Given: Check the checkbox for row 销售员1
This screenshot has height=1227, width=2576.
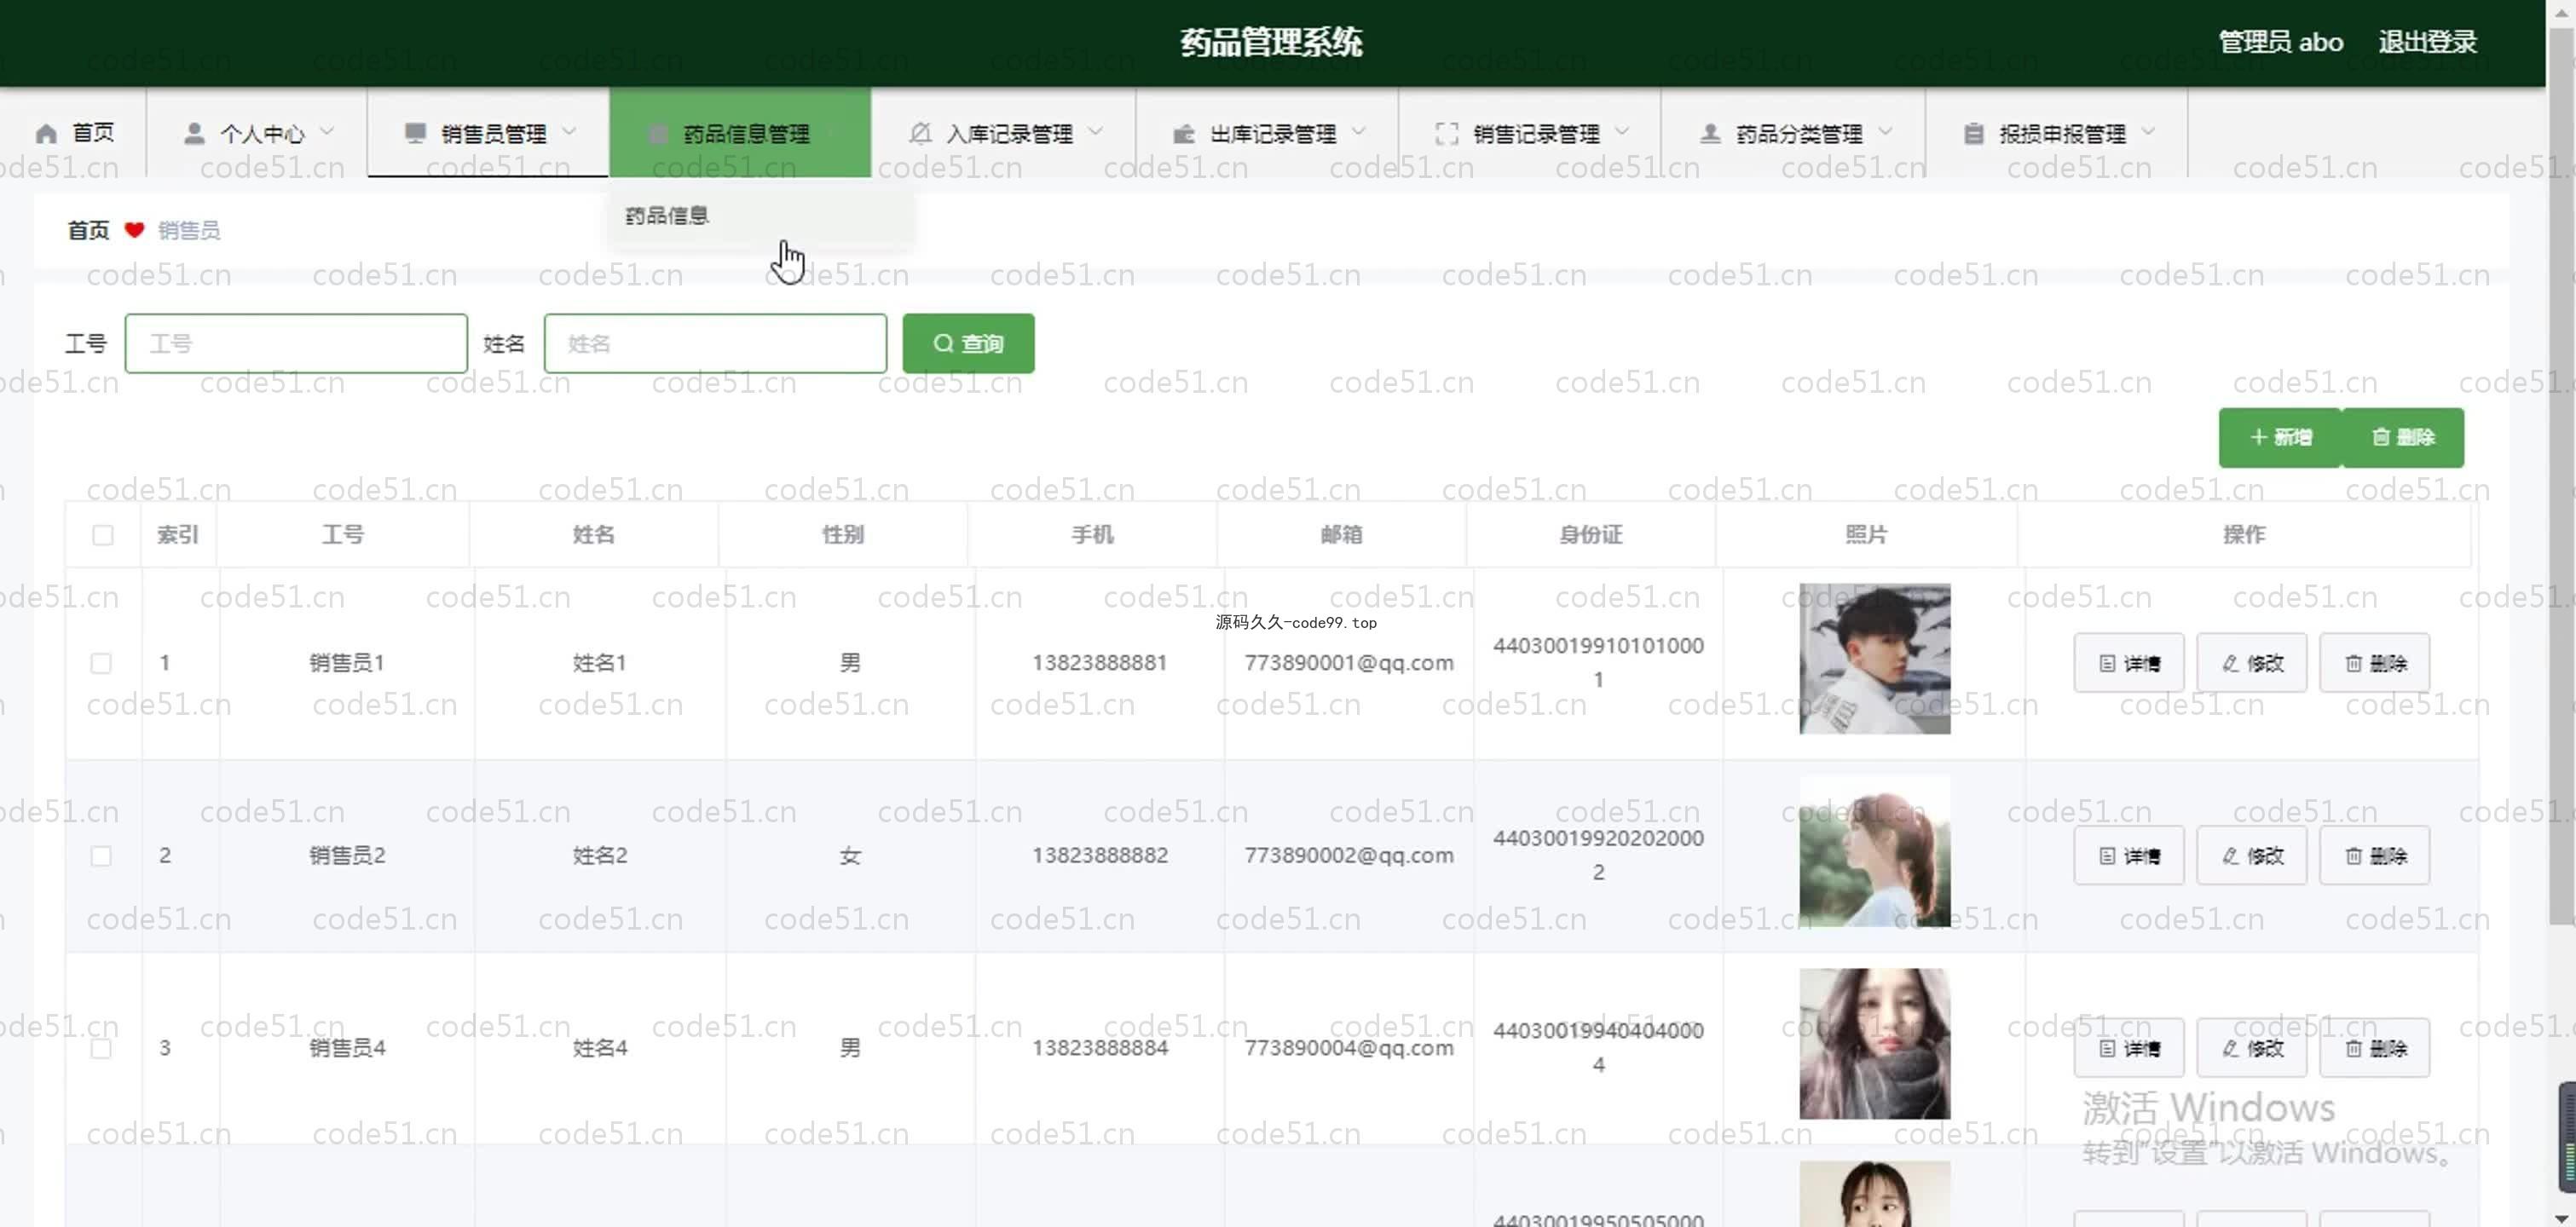Looking at the screenshot, I should pyautogui.click(x=101, y=663).
